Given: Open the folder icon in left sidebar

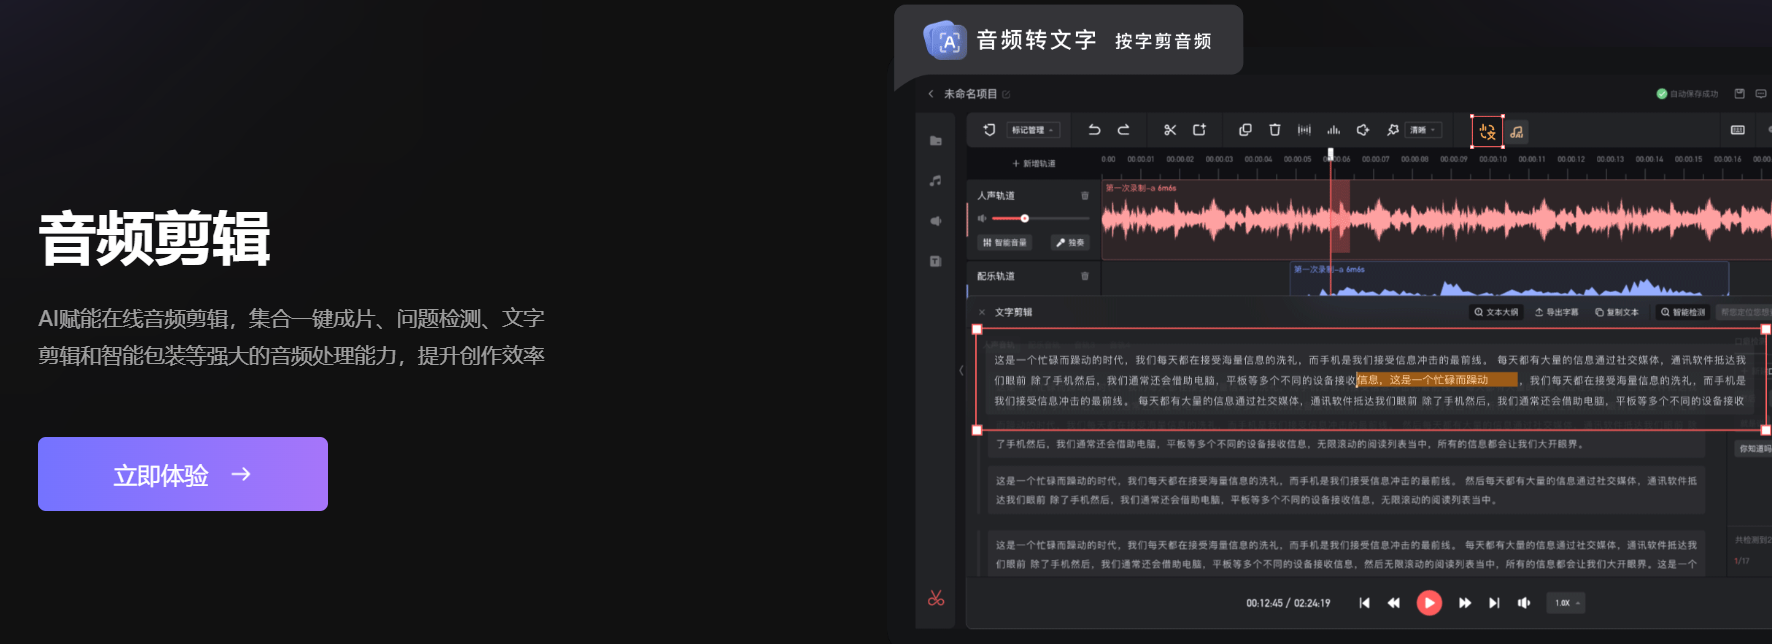Looking at the screenshot, I should click(x=936, y=141).
